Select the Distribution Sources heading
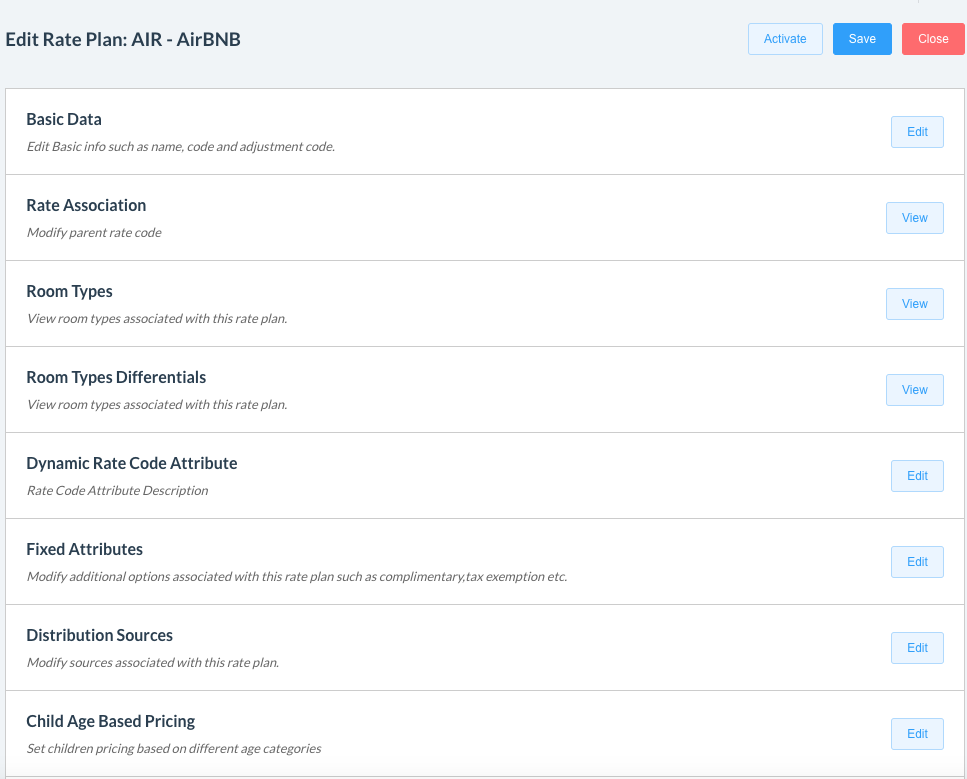The image size is (967, 779). coord(99,636)
